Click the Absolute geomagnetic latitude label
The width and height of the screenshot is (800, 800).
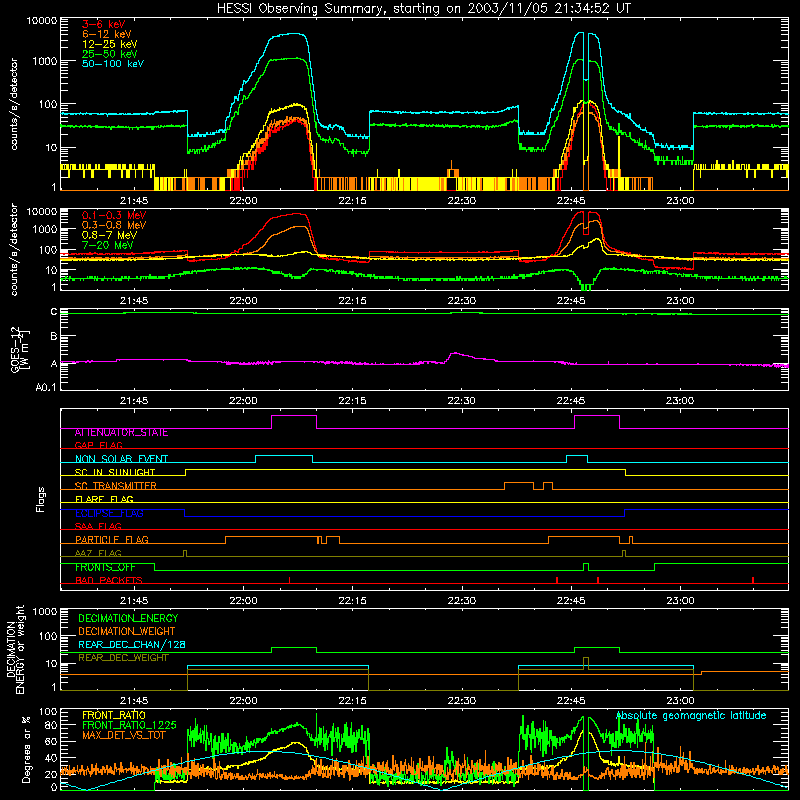(691, 716)
